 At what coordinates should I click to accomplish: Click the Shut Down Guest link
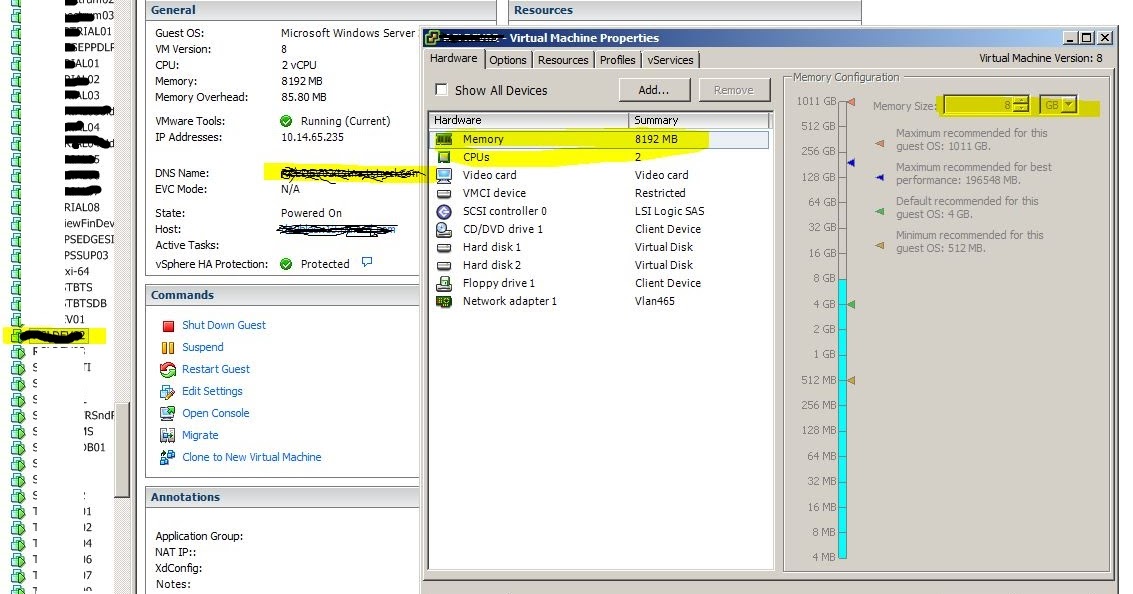tap(224, 325)
